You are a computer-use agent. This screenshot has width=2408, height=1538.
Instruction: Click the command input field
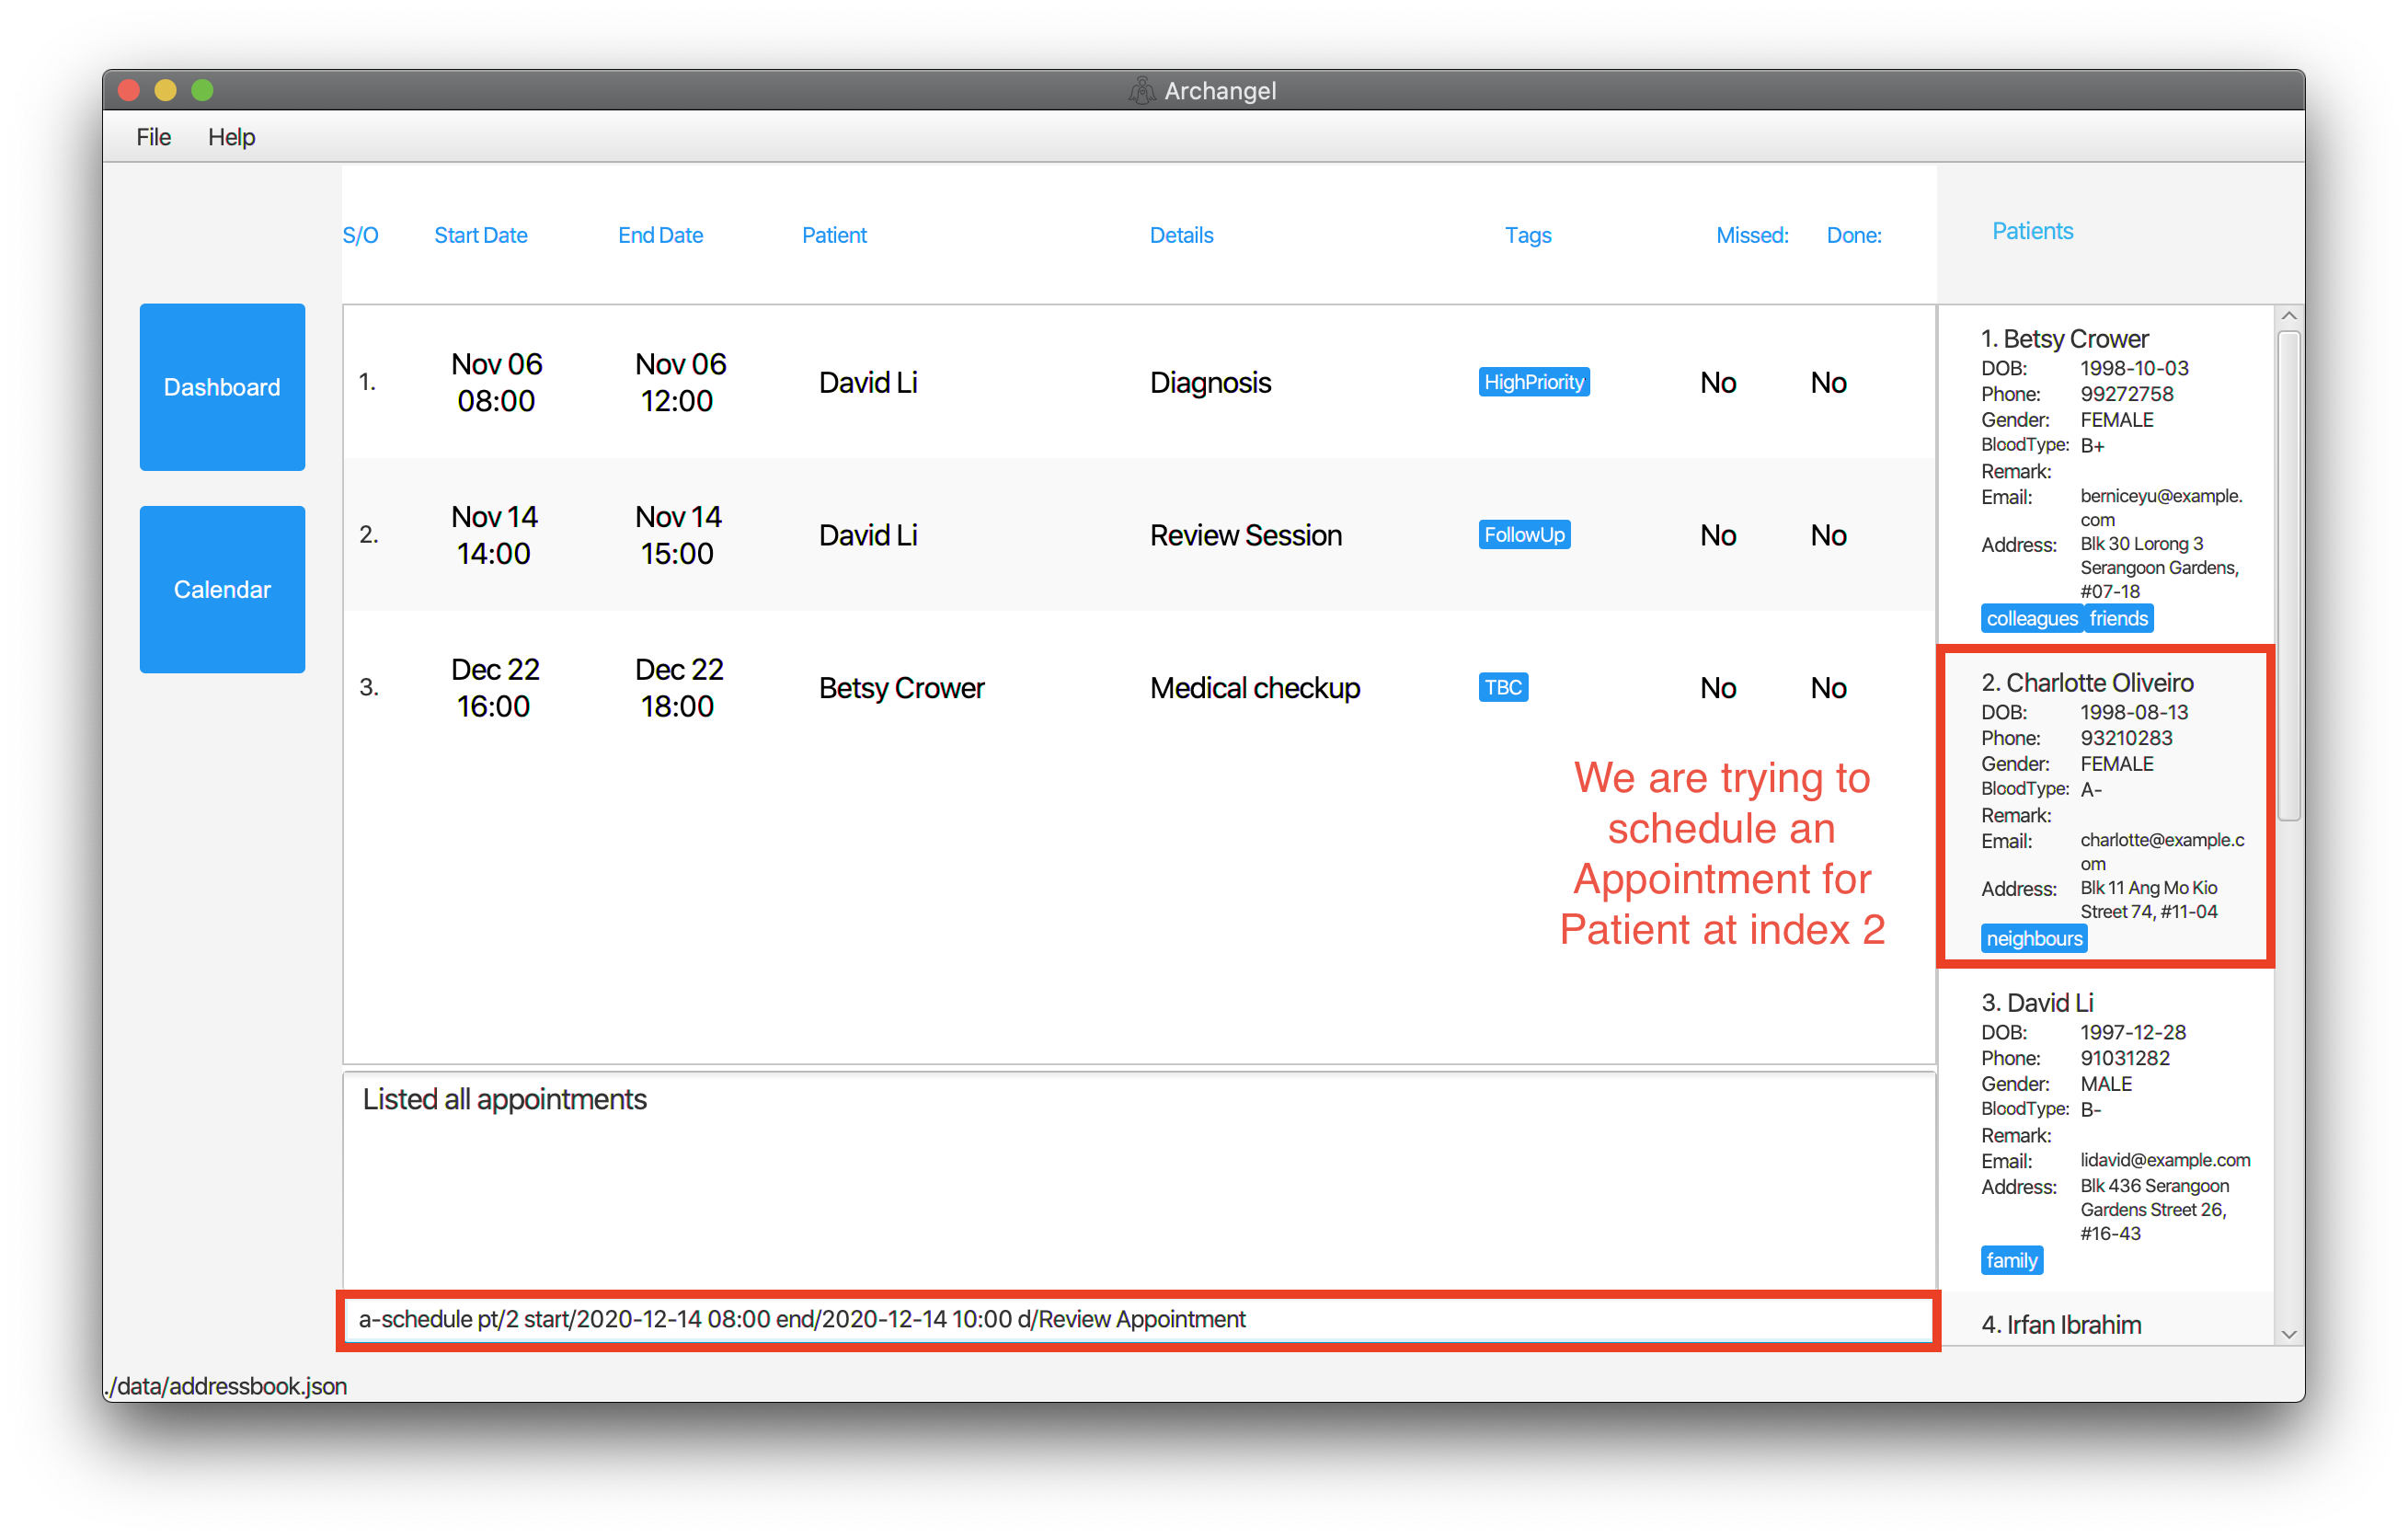click(1137, 1319)
